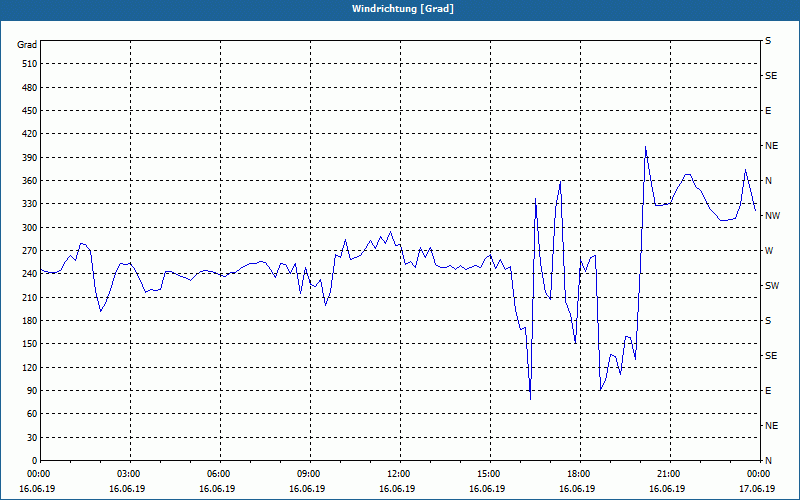Click the y-axis tick label '450'
The width and height of the screenshot is (800, 500).
[30, 111]
